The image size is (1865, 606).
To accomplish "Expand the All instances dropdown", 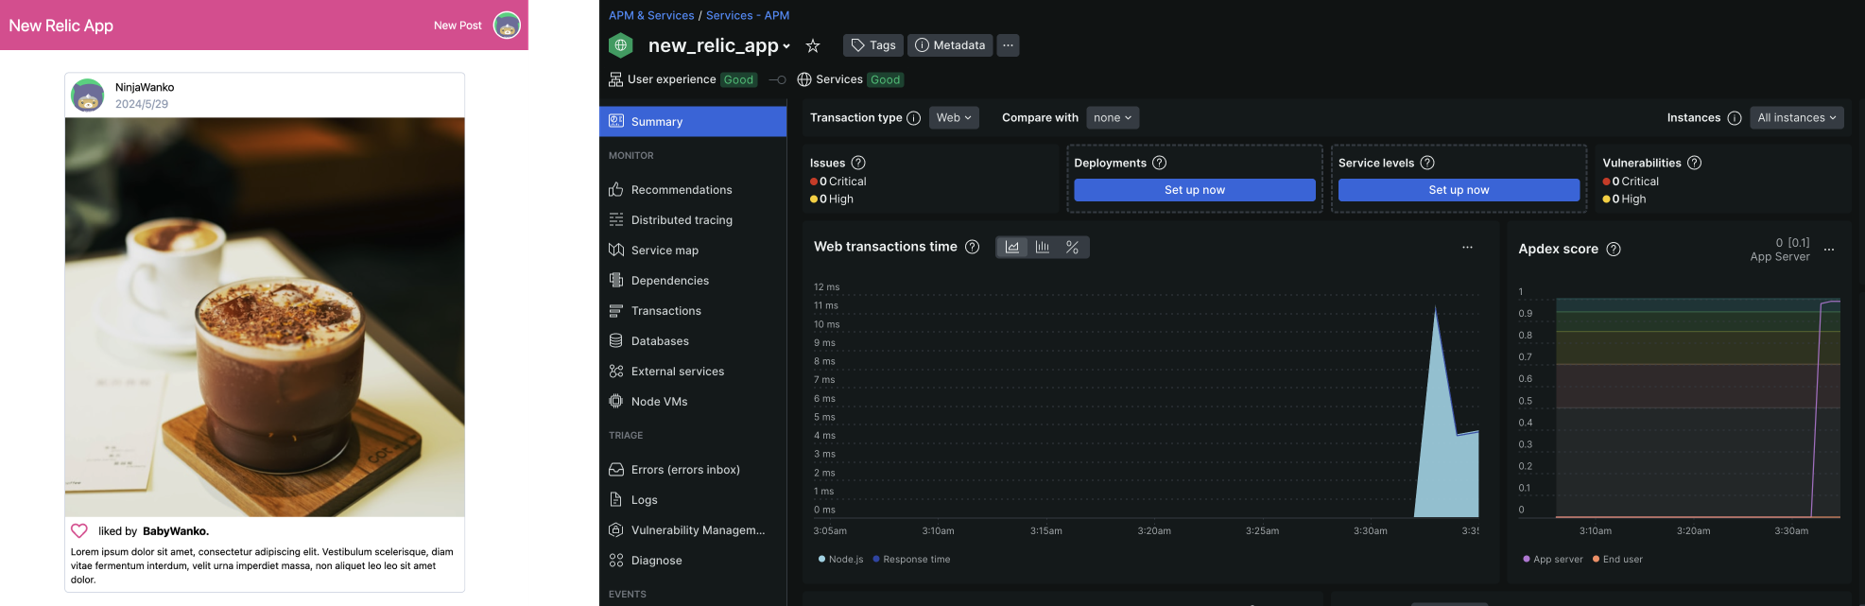I will coord(1796,118).
